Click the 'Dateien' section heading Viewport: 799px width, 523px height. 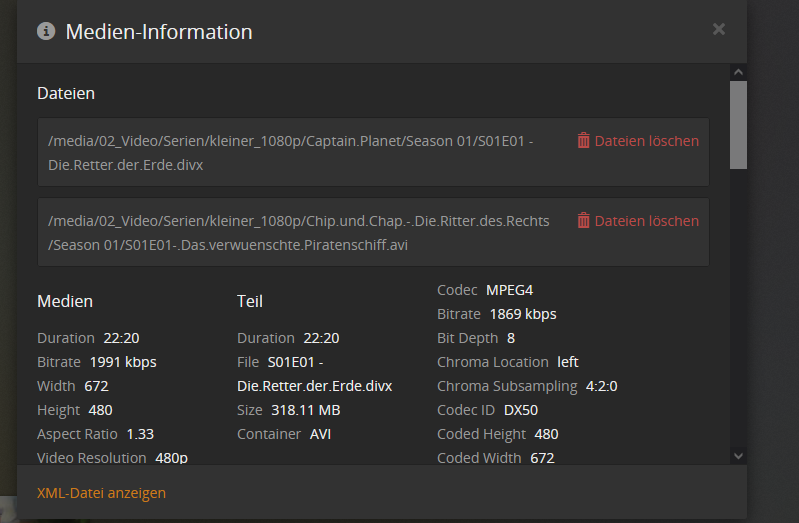(x=66, y=93)
